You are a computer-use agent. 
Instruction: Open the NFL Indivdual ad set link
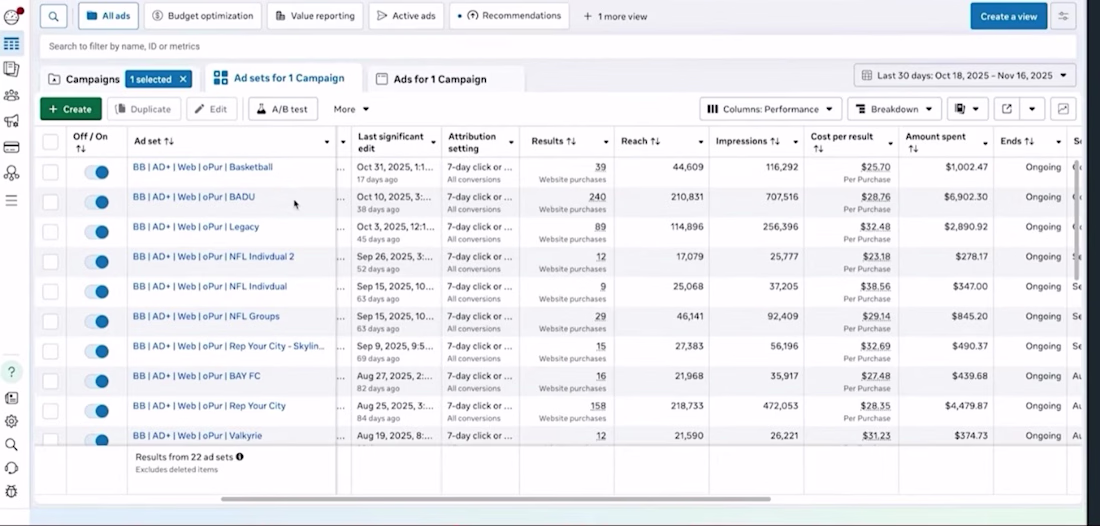[210, 286]
